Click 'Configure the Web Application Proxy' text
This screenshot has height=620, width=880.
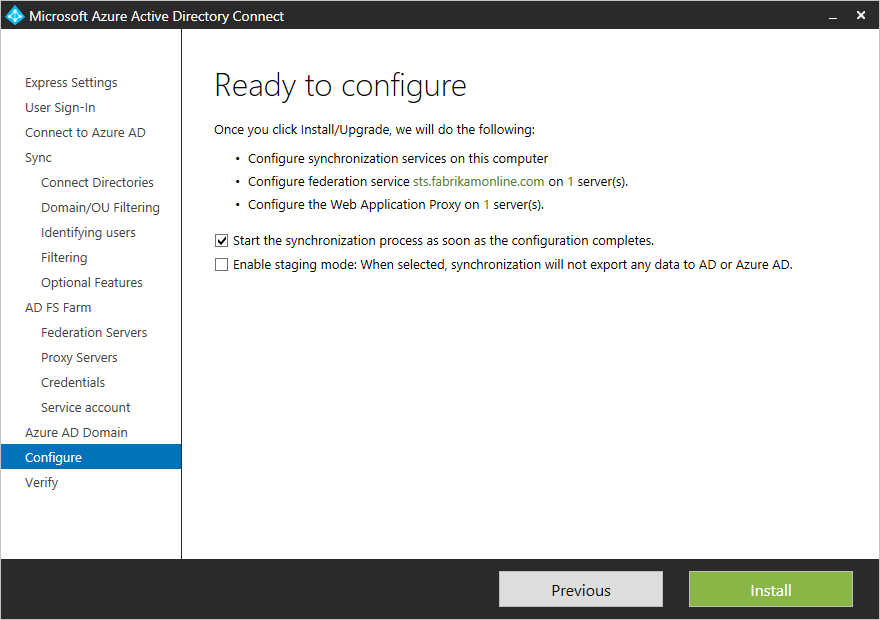click(x=354, y=205)
